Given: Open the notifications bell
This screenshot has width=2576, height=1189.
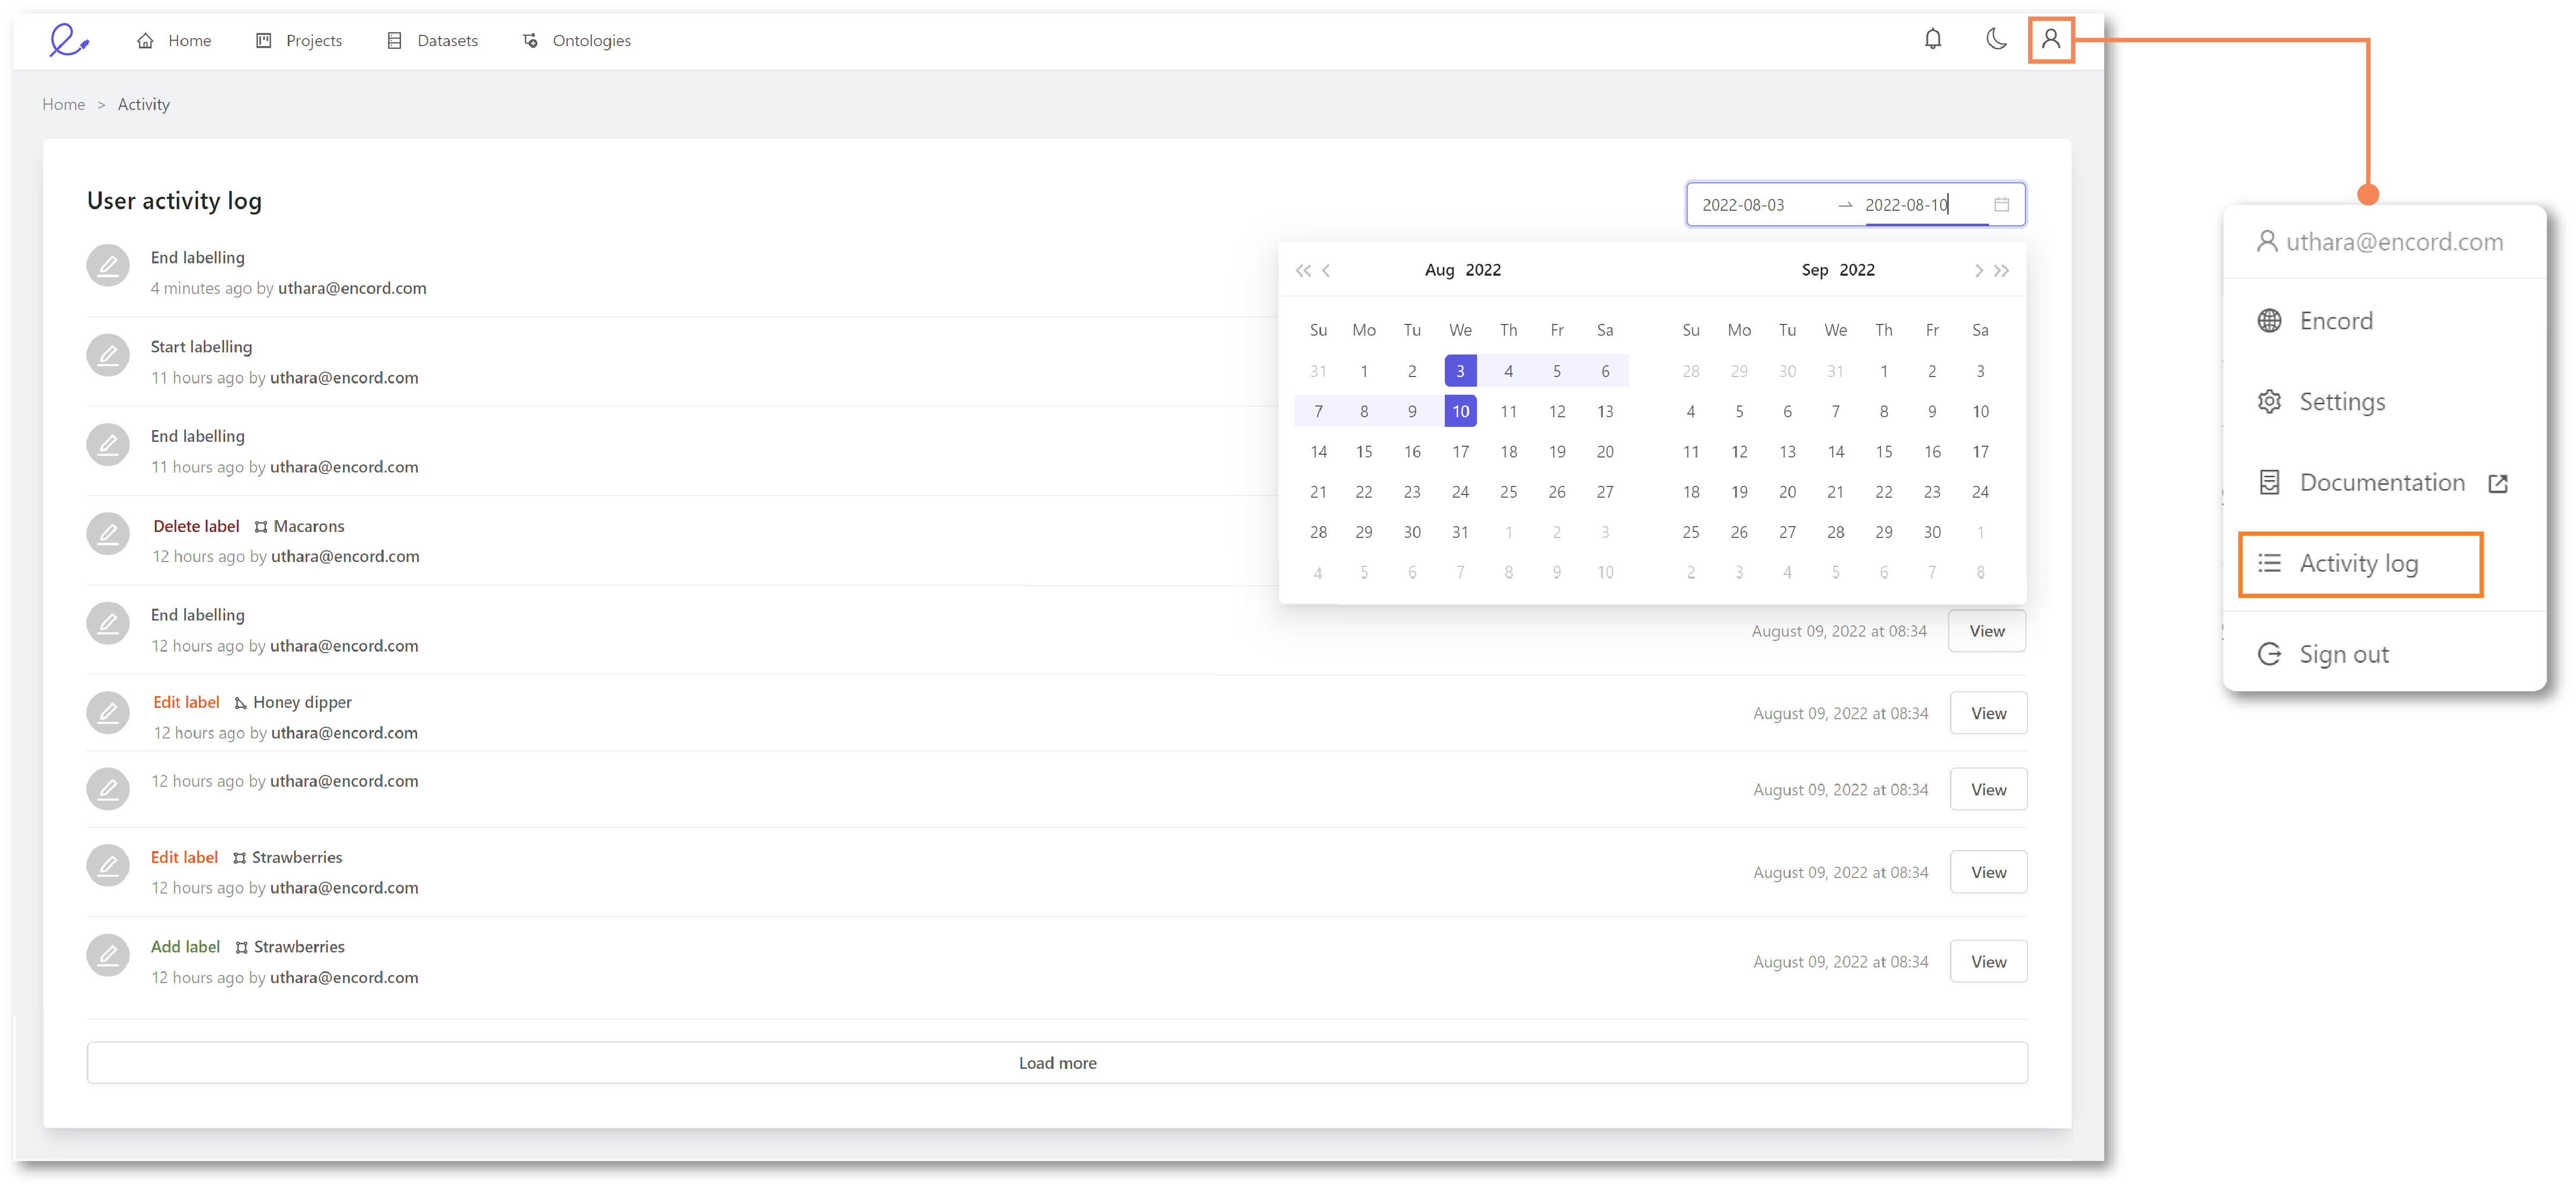Looking at the screenshot, I should [1932, 39].
